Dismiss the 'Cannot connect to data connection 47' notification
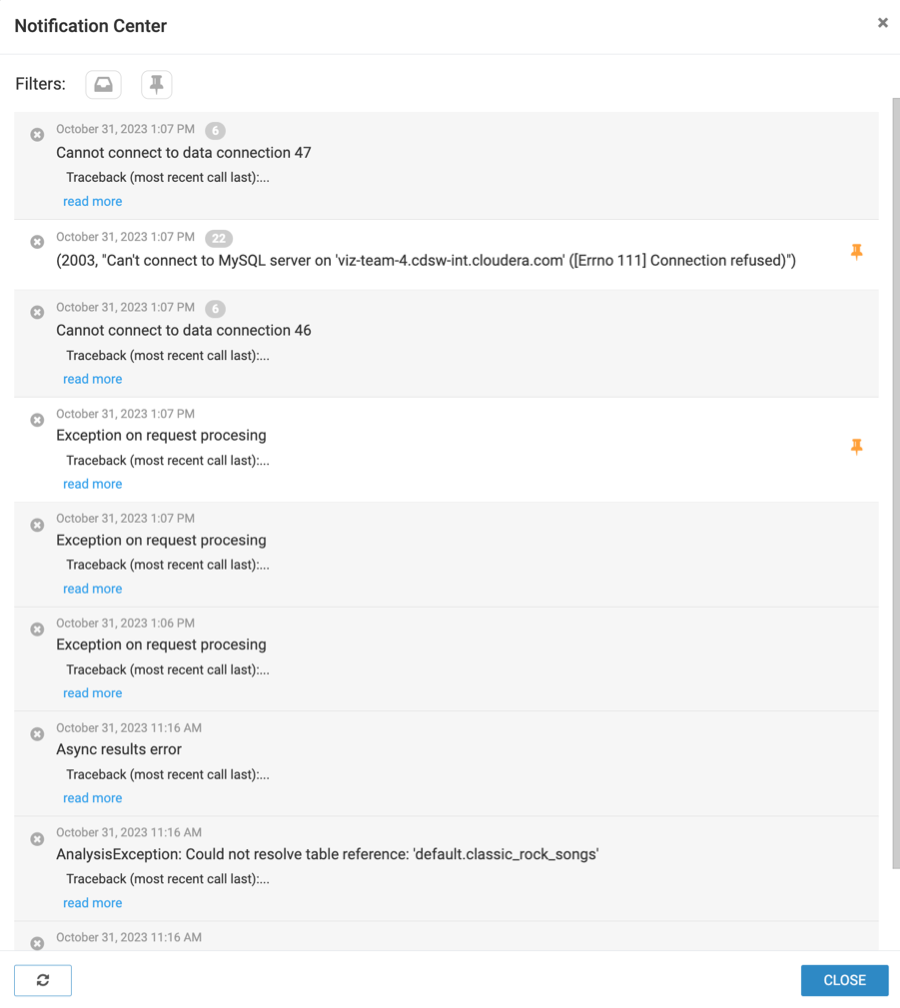 tap(37, 135)
